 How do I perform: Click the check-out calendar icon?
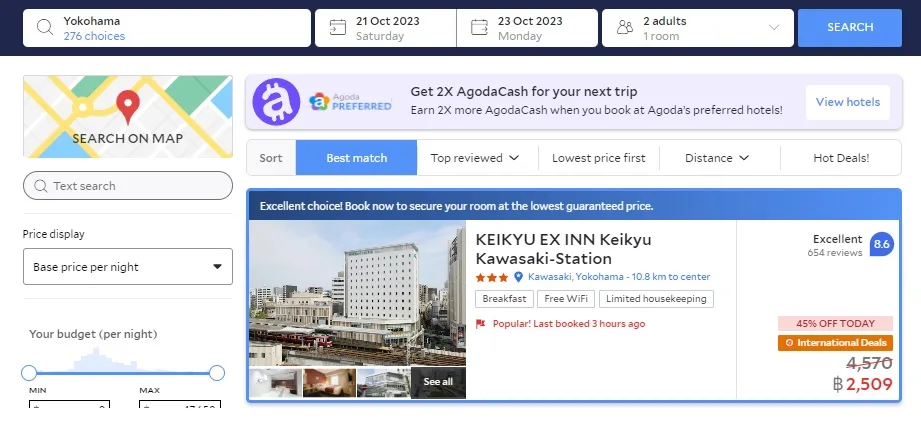pyautogui.click(x=479, y=27)
